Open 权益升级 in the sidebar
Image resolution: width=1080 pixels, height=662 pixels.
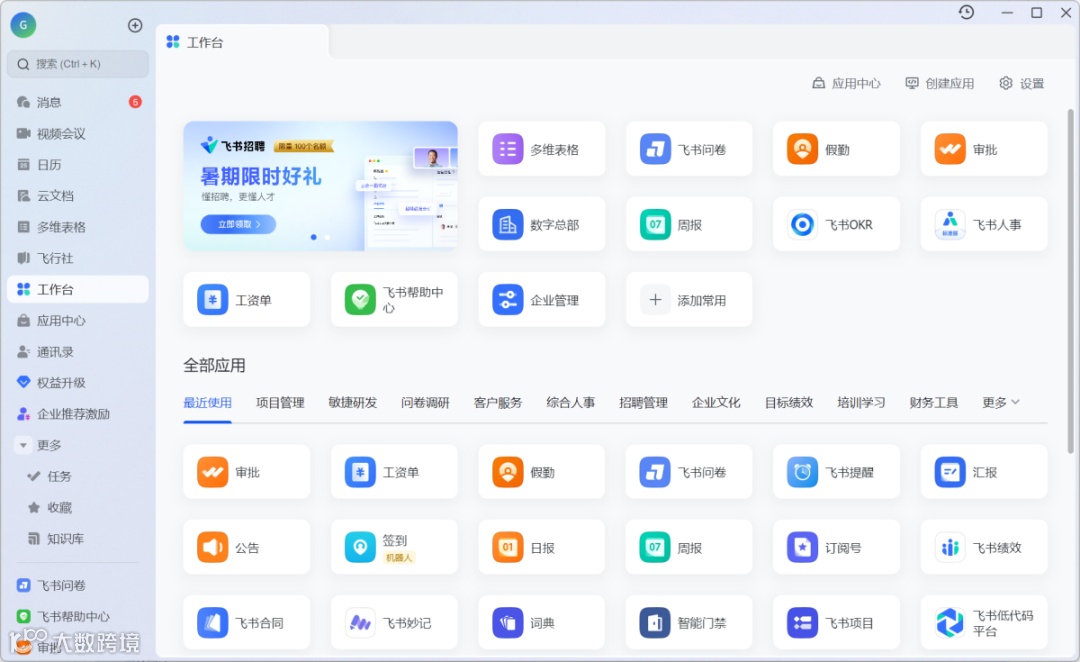pyautogui.click(x=78, y=382)
